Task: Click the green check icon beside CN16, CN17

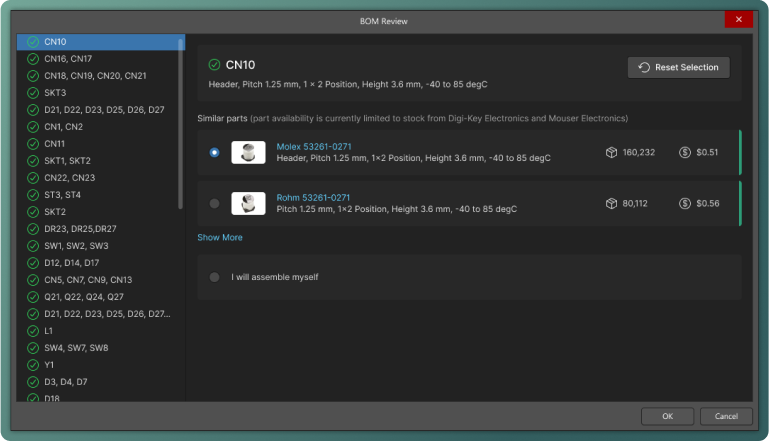Action: pos(33,59)
